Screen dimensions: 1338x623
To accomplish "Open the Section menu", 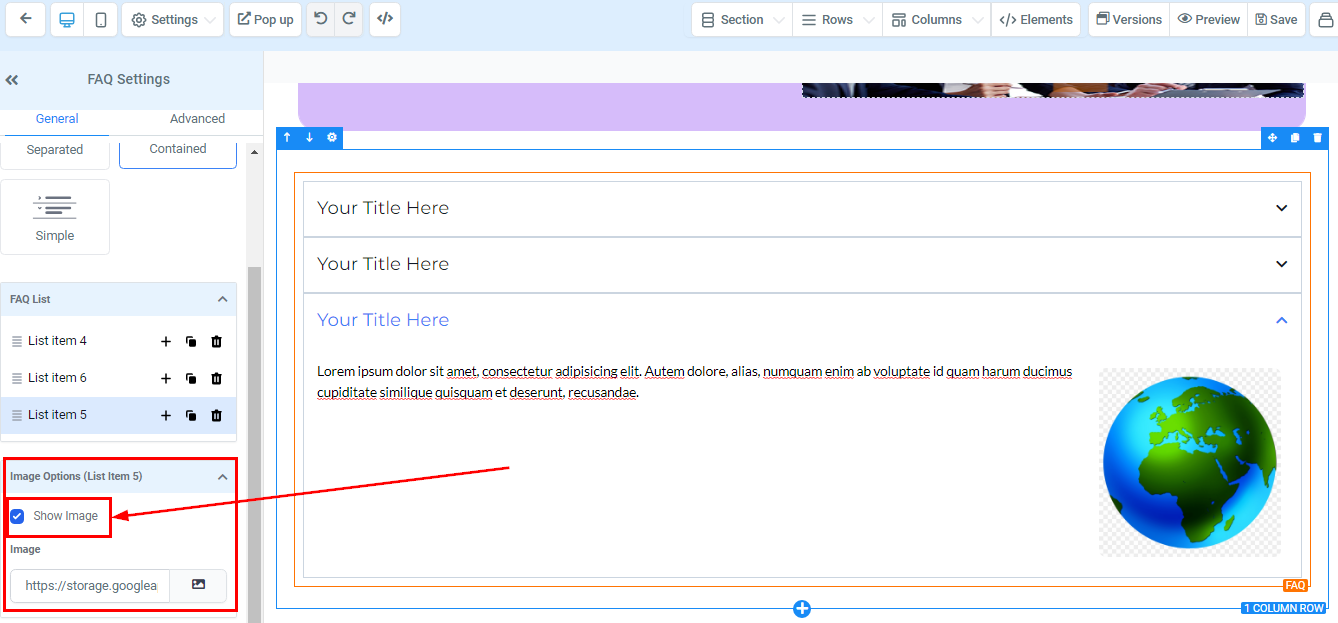I will [742, 19].
